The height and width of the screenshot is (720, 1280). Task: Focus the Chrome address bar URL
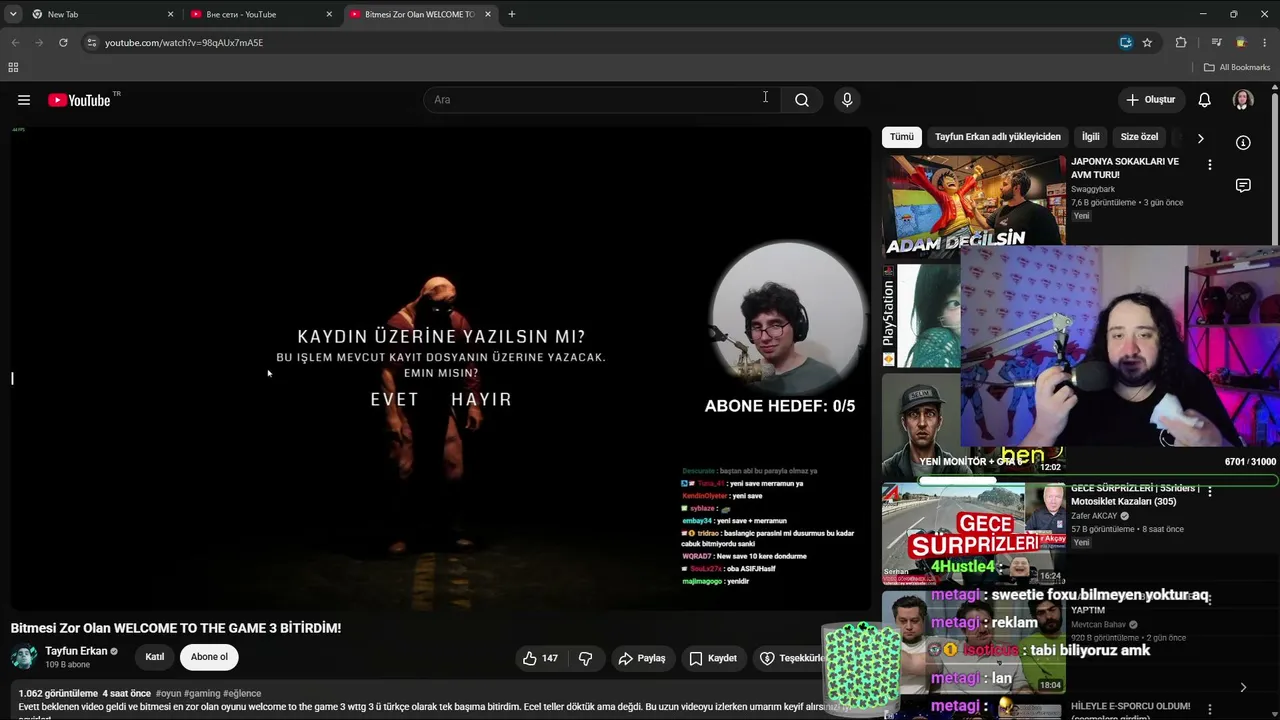pyautogui.click(x=184, y=43)
